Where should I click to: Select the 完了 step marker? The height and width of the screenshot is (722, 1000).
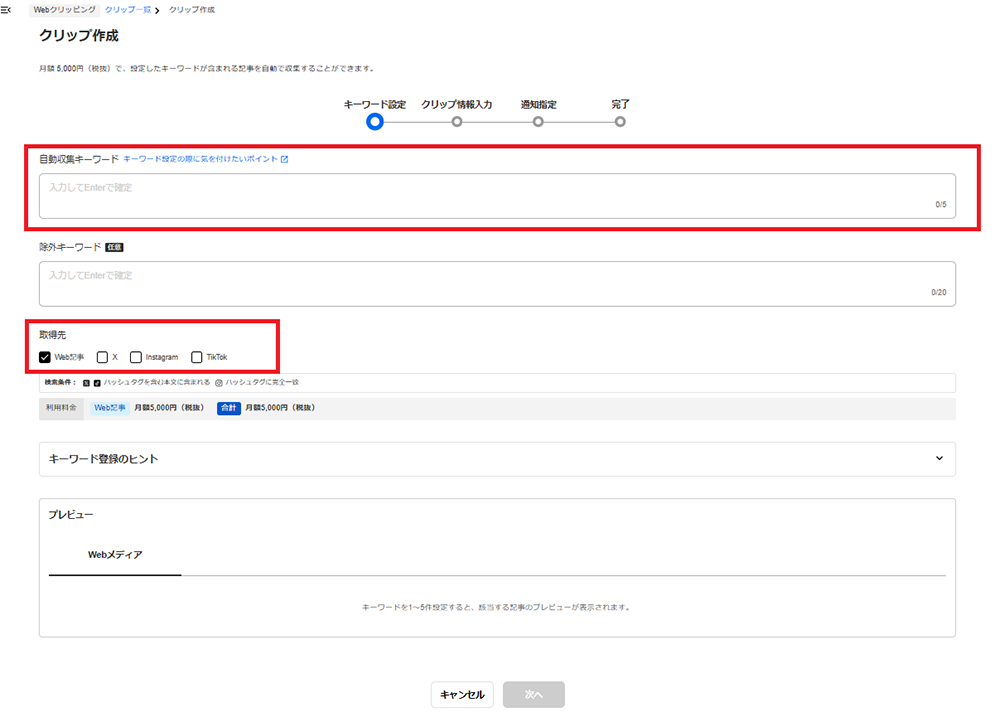coord(620,121)
